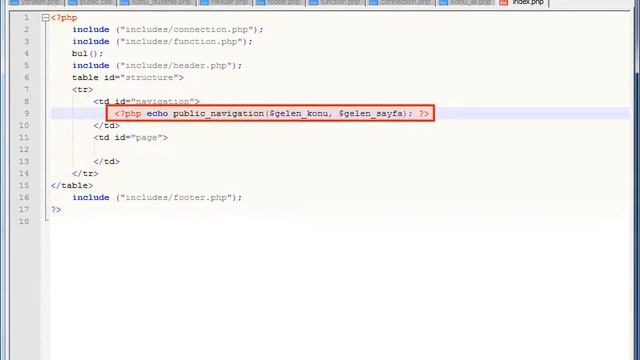
Task: Place cursor on empty line 12
Action: tap(340, 149)
